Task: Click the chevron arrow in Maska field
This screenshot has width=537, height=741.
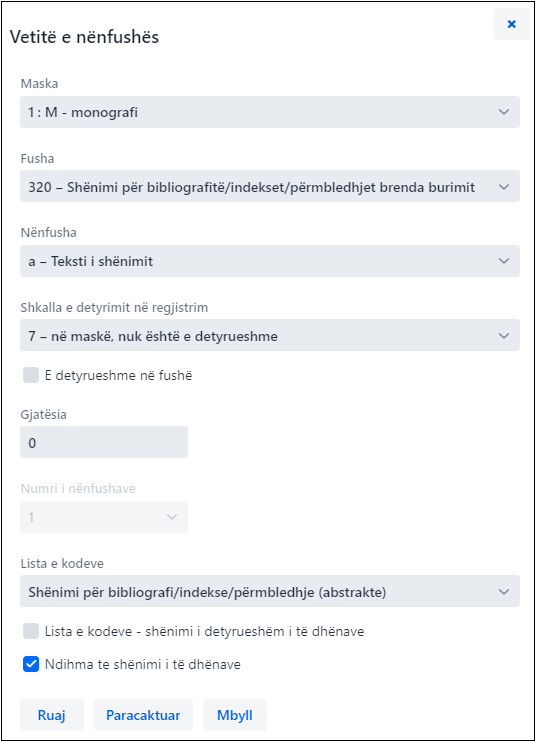Action: (504, 112)
